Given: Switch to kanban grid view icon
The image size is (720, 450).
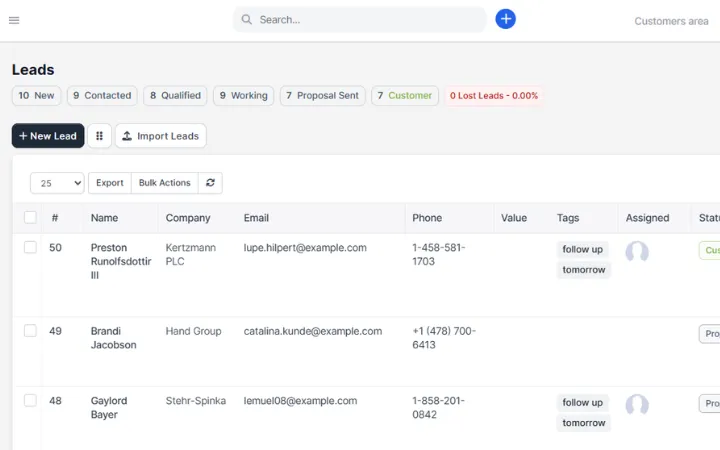Looking at the screenshot, I should 99,136.
